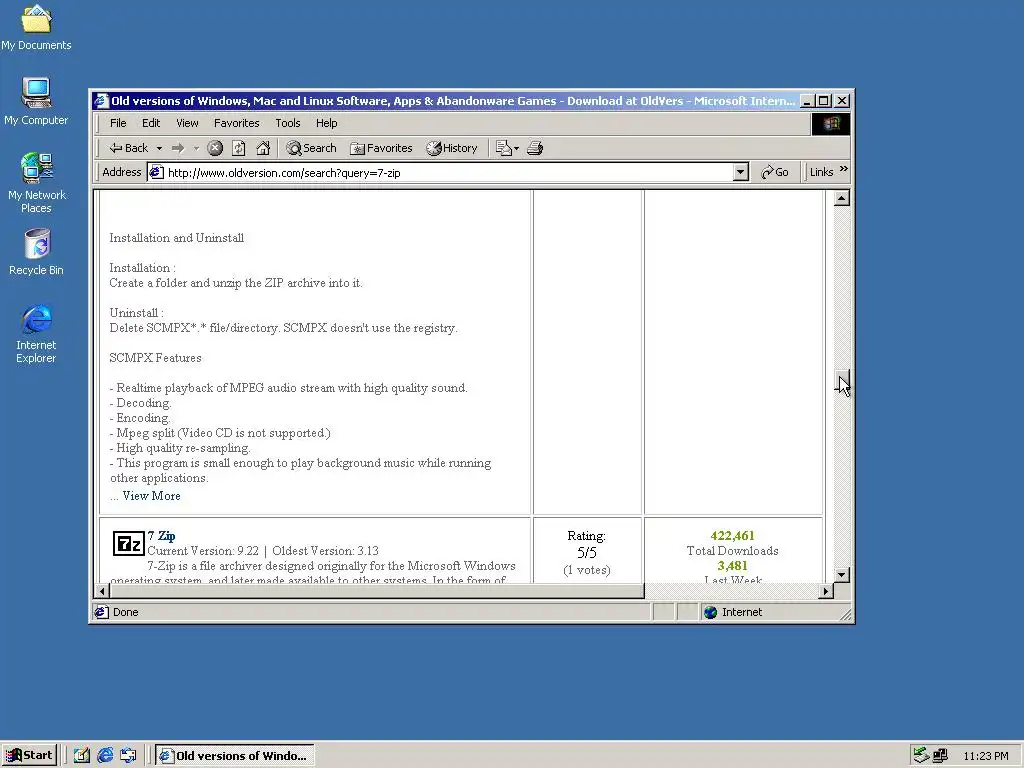Click the horizontal scrollbar right arrow
The image size is (1024, 768).
tap(826, 591)
